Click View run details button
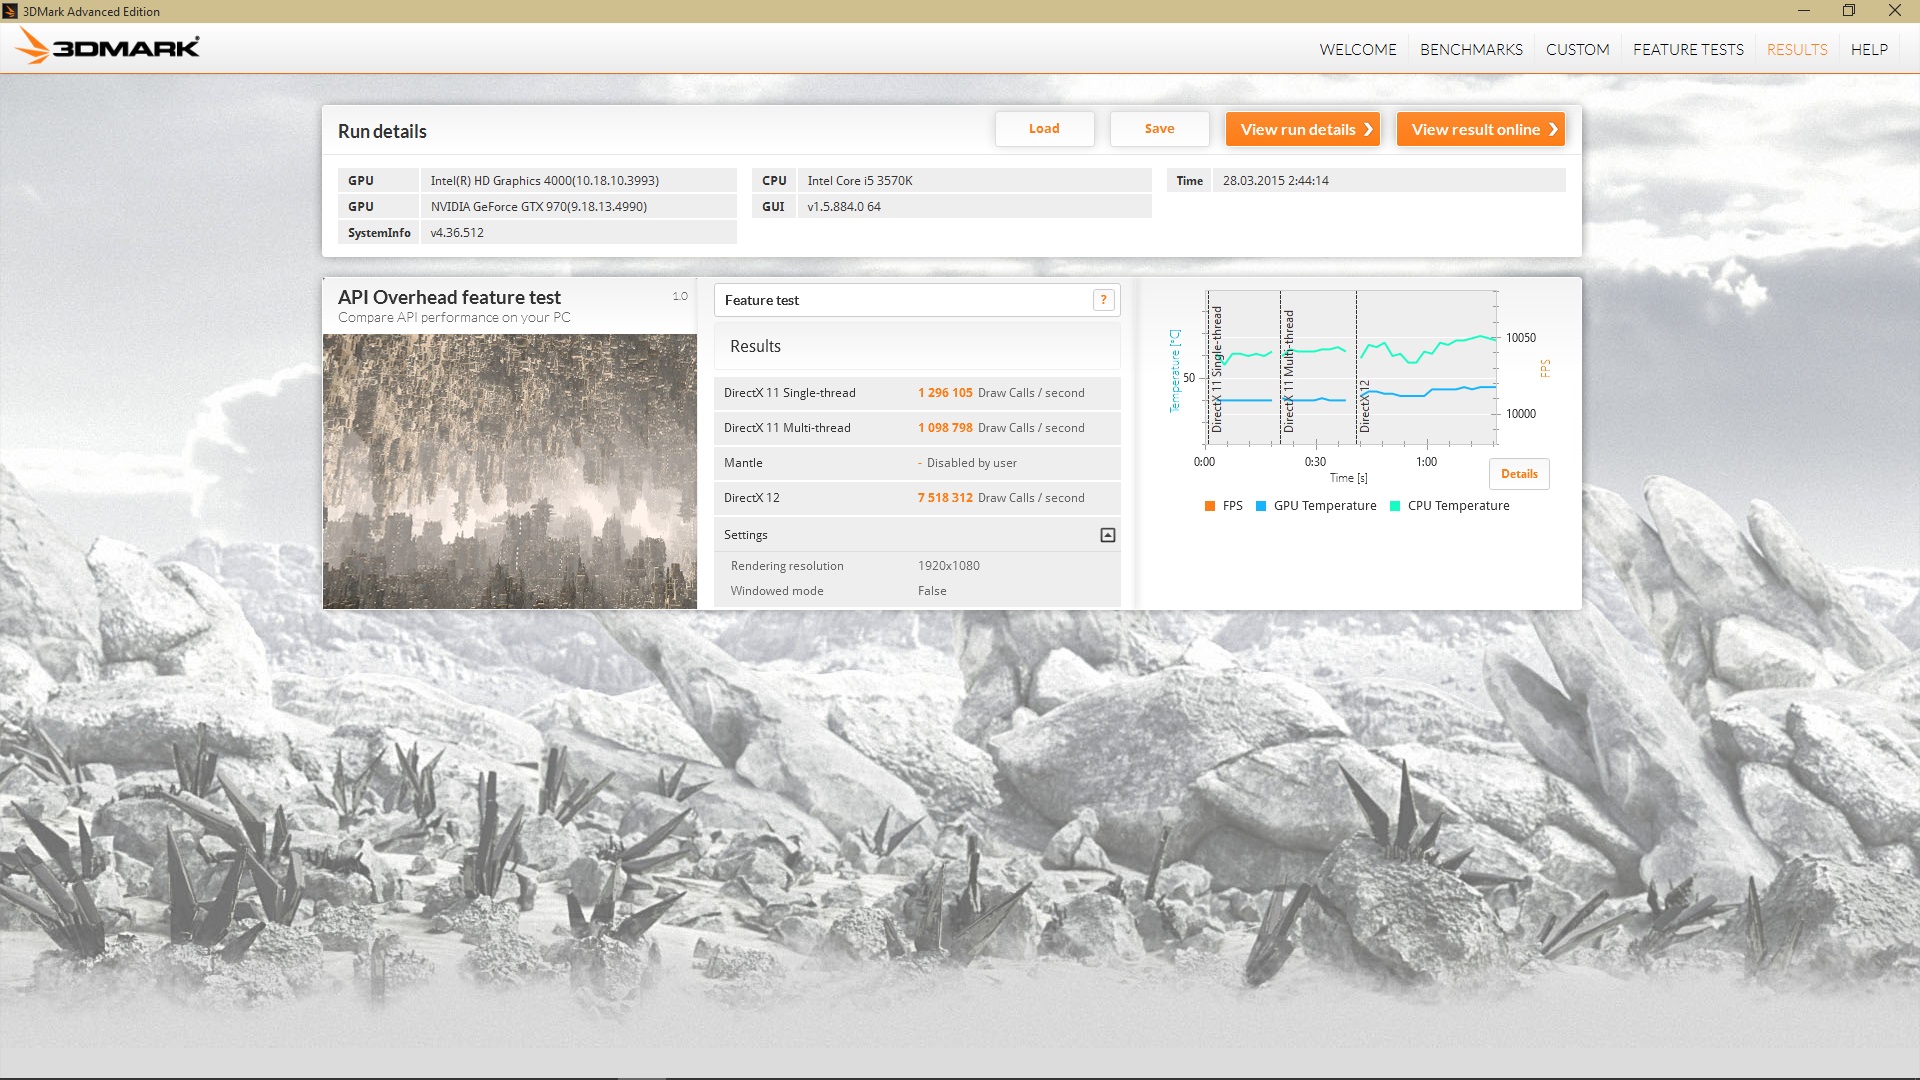The width and height of the screenshot is (1920, 1080). (x=1302, y=129)
